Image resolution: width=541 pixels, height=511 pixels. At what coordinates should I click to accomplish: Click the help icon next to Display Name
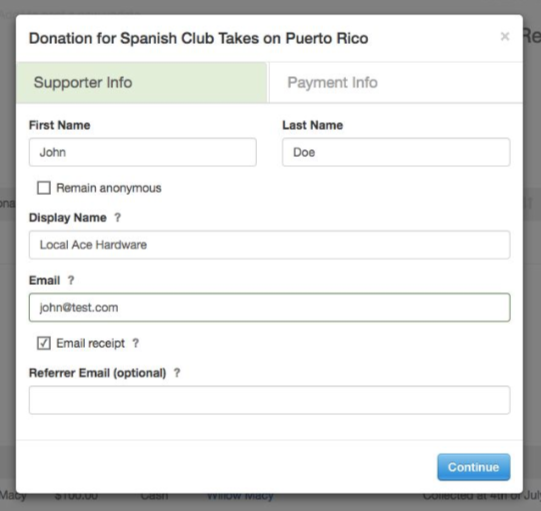(118, 217)
